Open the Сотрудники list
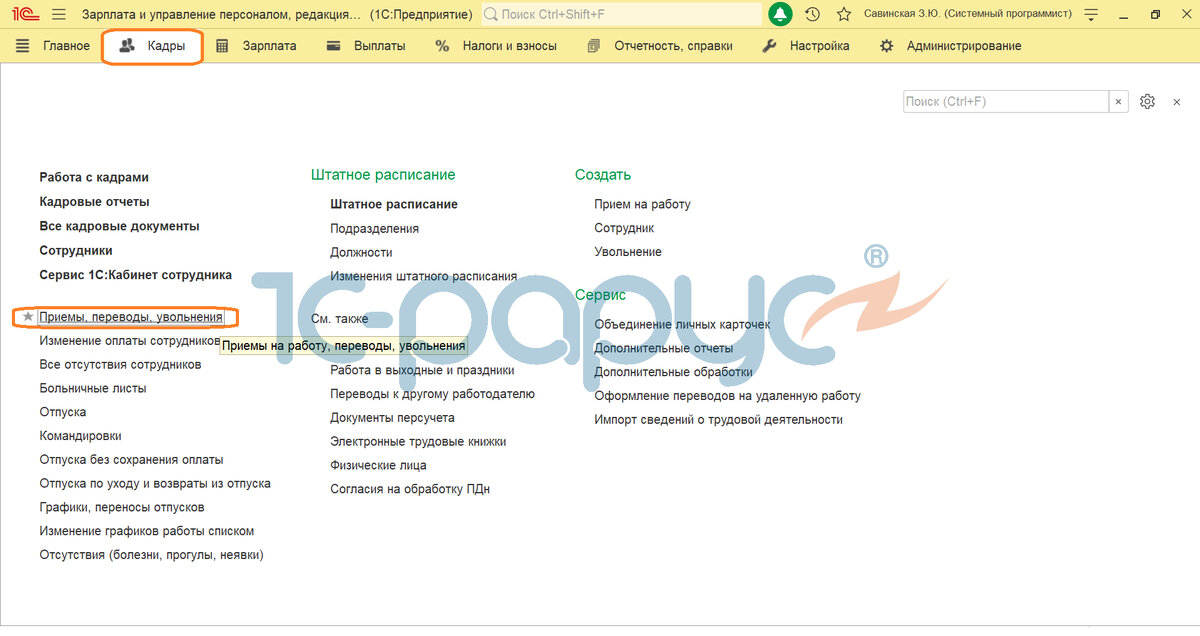The width and height of the screenshot is (1200, 636). (76, 251)
